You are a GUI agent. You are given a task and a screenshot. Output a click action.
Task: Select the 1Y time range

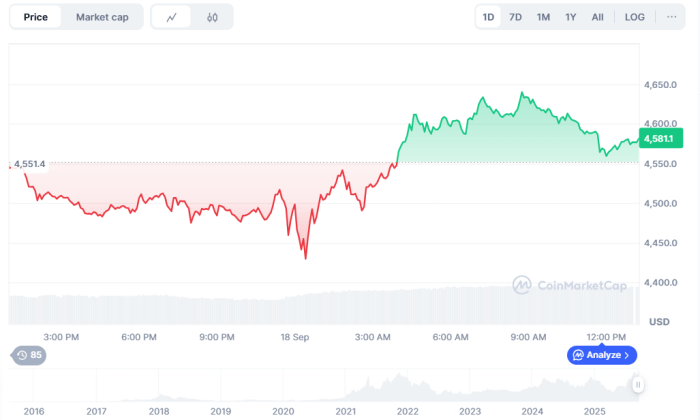(570, 17)
